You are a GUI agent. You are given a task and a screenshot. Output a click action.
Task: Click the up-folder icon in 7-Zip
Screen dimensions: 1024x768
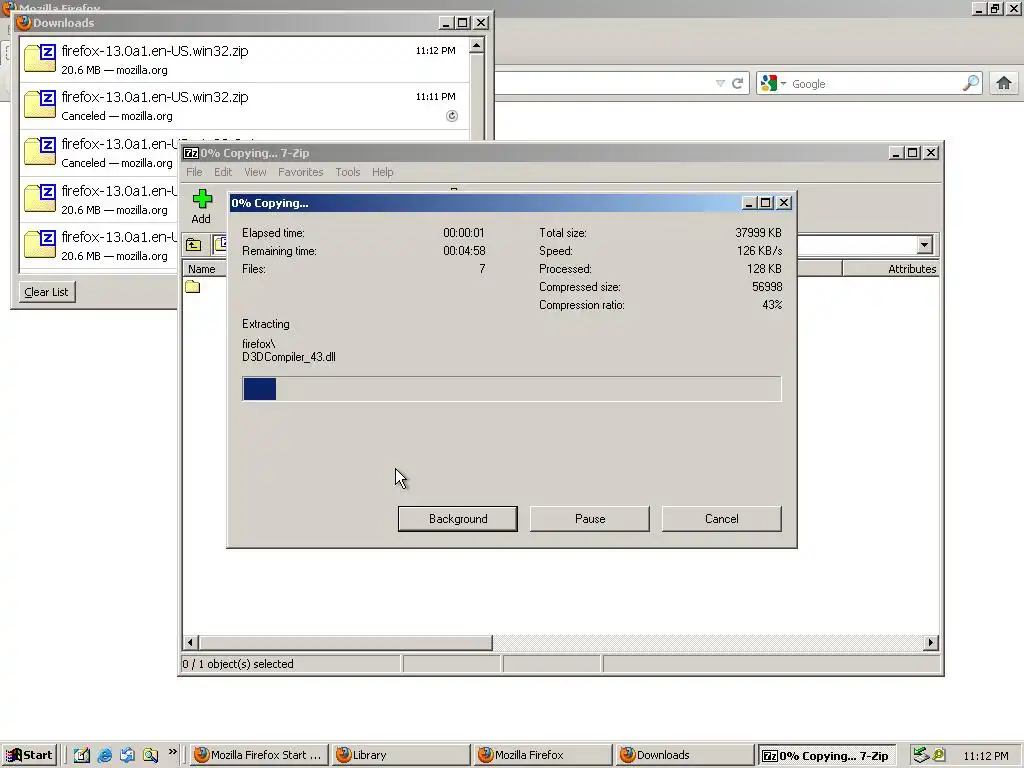click(x=194, y=245)
